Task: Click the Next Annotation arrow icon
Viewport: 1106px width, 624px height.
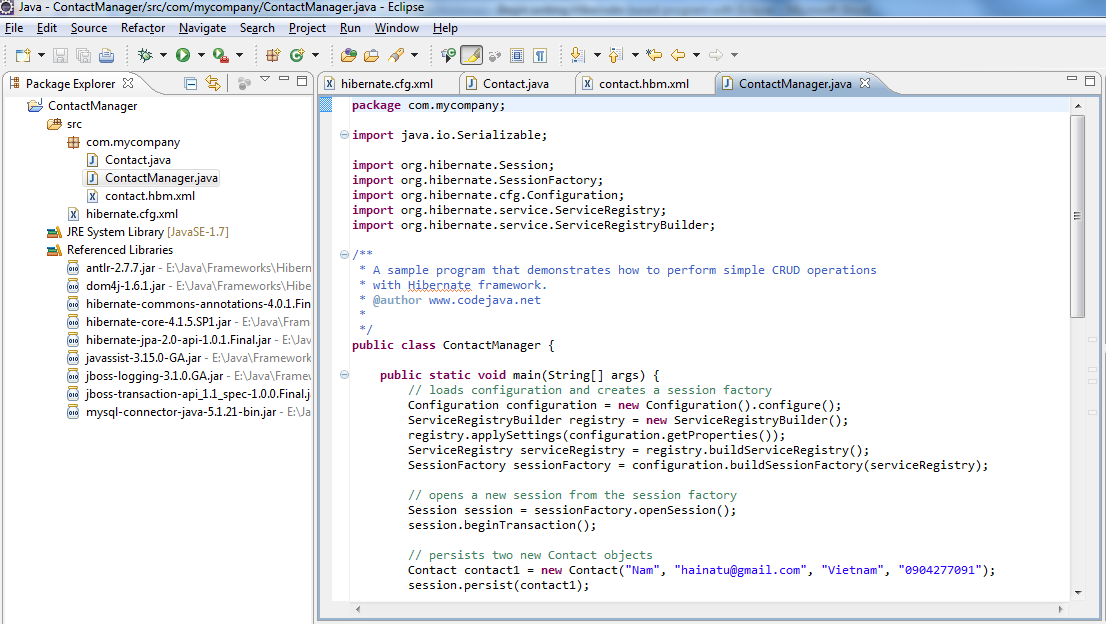Action: tap(578, 55)
